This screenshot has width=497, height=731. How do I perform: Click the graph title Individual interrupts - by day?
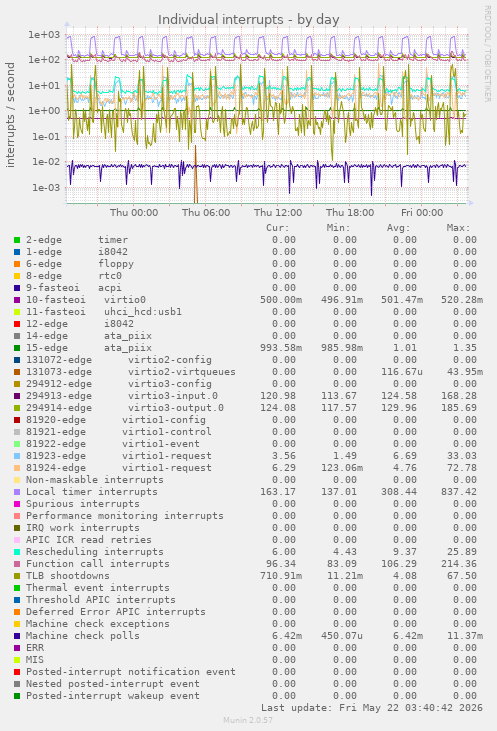pyautogui.click(x=248, y=20)
